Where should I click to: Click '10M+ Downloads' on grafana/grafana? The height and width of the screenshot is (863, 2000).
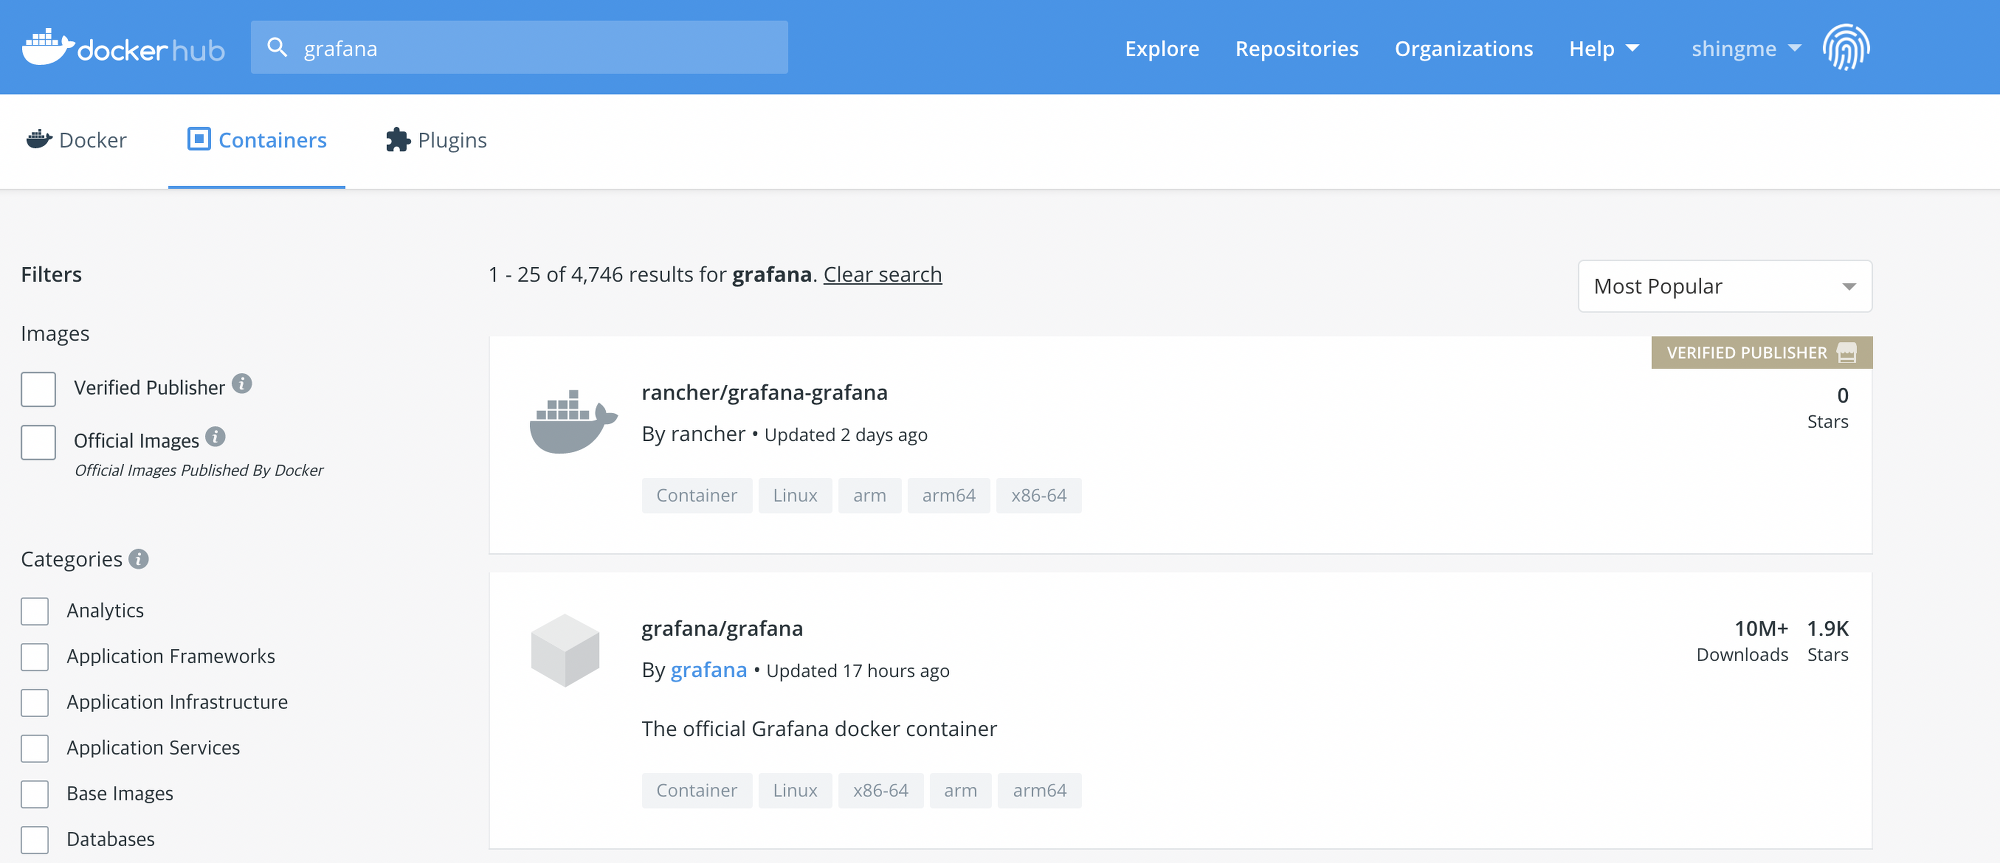tap(1742, 640)
